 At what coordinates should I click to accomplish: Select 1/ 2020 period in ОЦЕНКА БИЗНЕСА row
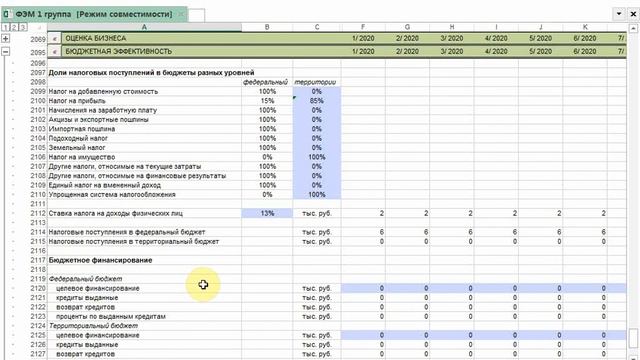(363, 38)
